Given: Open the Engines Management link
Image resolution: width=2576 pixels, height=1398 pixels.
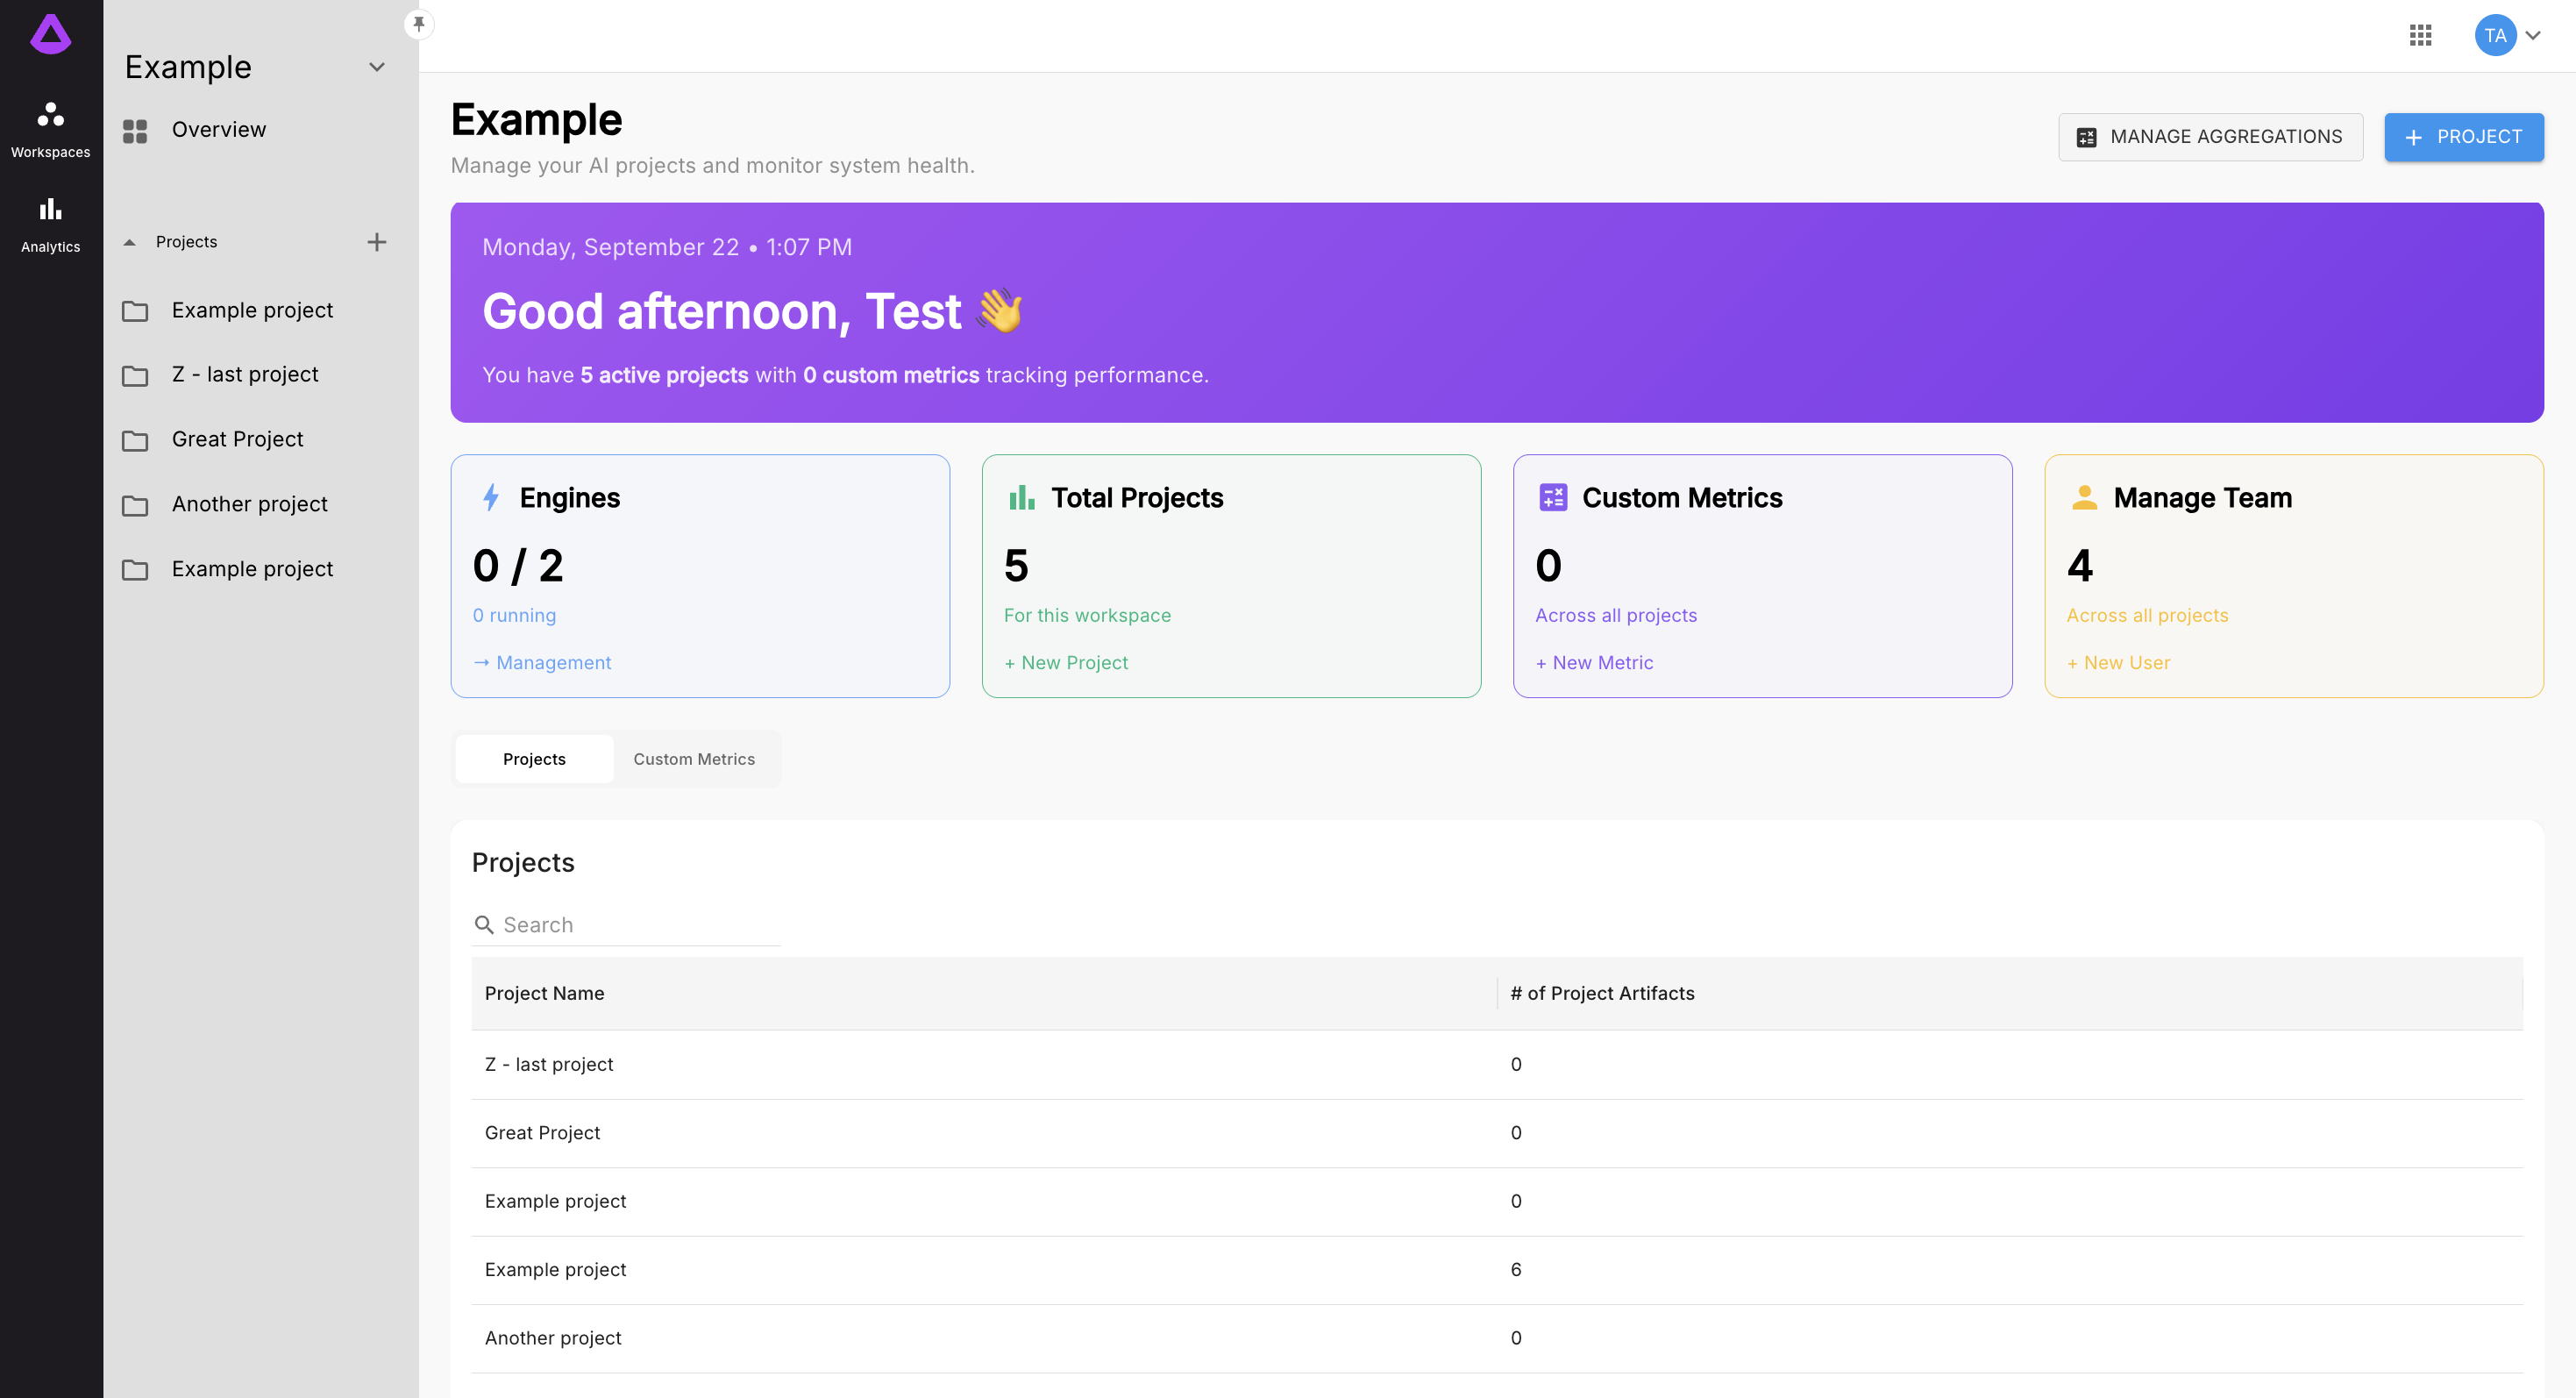Looking at the screenshot, I should tap(542, 663).
